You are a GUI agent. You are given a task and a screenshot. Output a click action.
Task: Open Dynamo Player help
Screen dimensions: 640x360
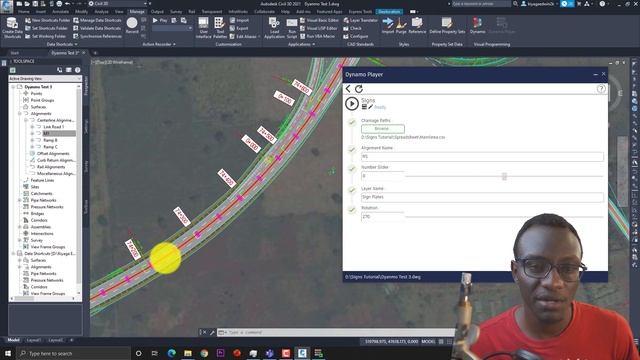601,89
